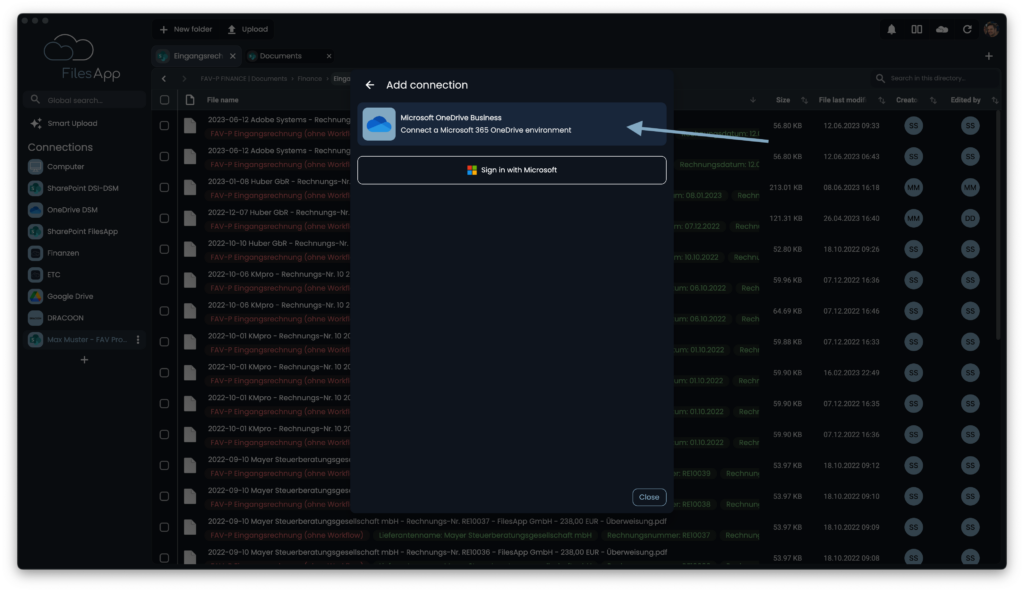Navigate back with the left chevron

pos(164,78)
